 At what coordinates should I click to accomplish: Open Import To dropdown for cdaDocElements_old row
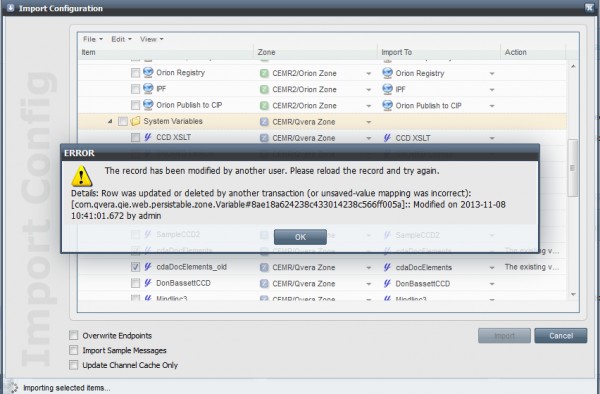pos(492,268)
